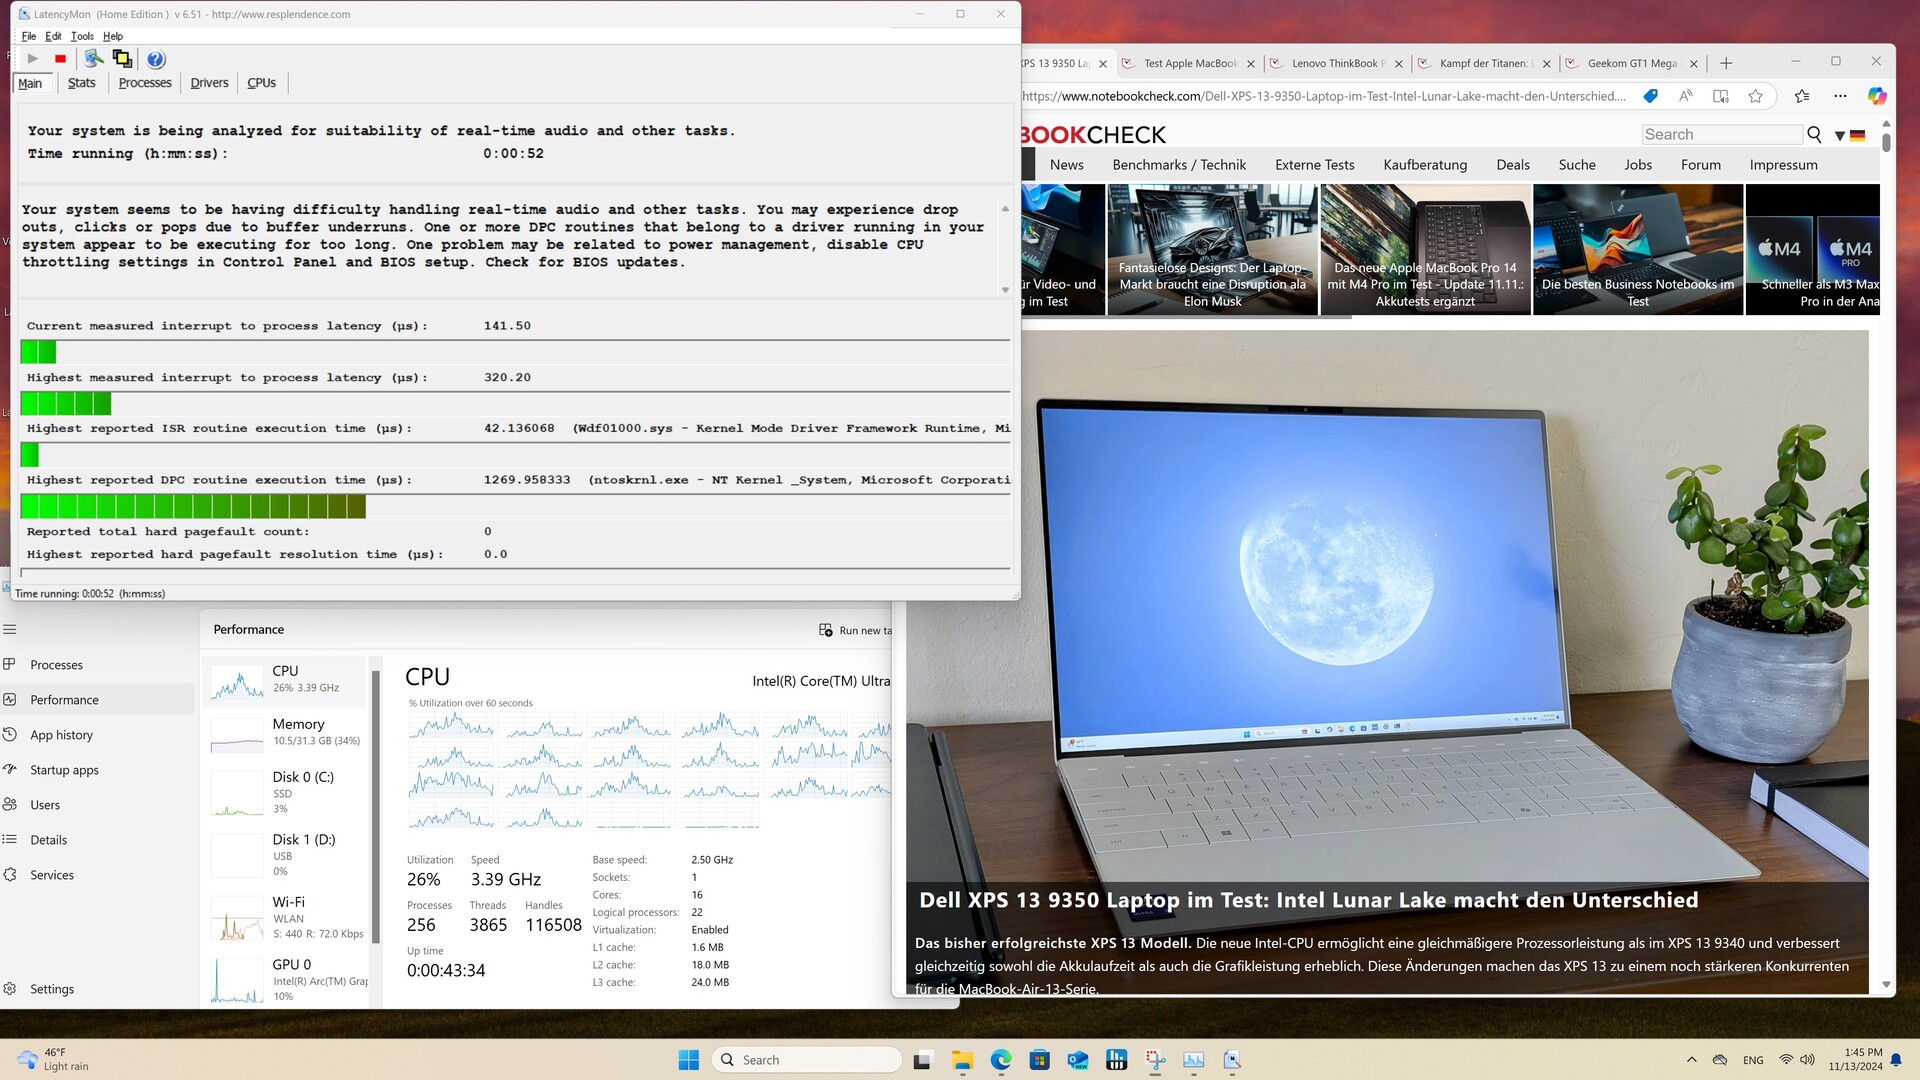Open Deals link on Notebookcheck
This screenshot has width=1920, height=1080.
(x=1513, y=165)
